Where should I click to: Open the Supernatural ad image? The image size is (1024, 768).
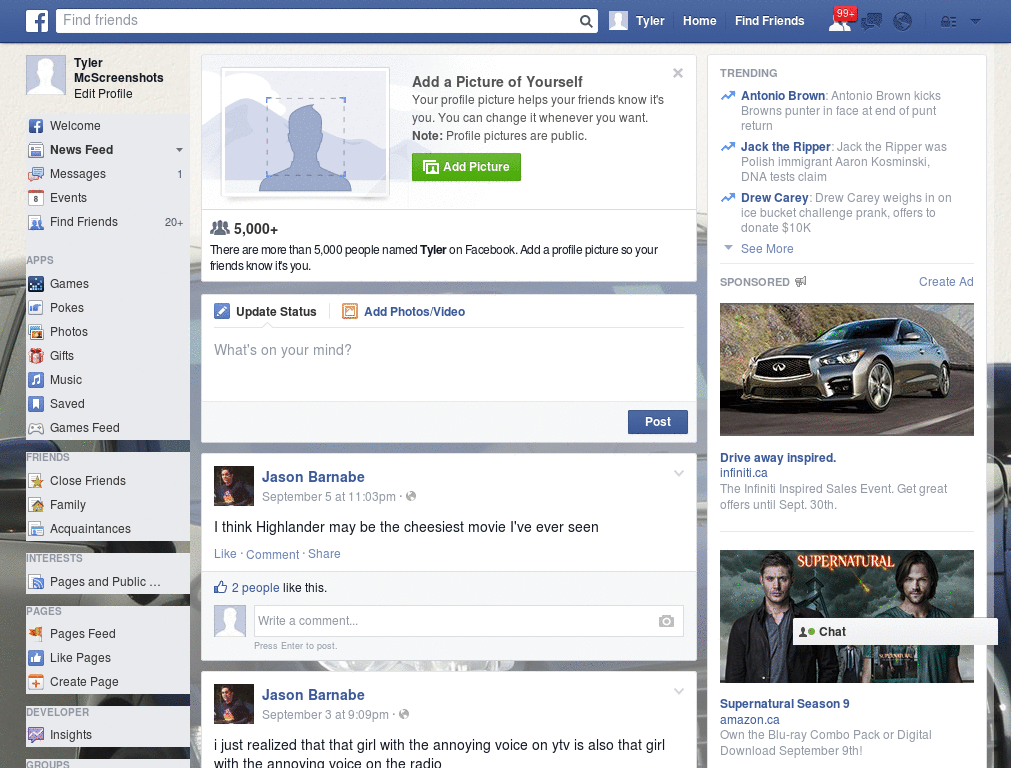tap(846, 616)
